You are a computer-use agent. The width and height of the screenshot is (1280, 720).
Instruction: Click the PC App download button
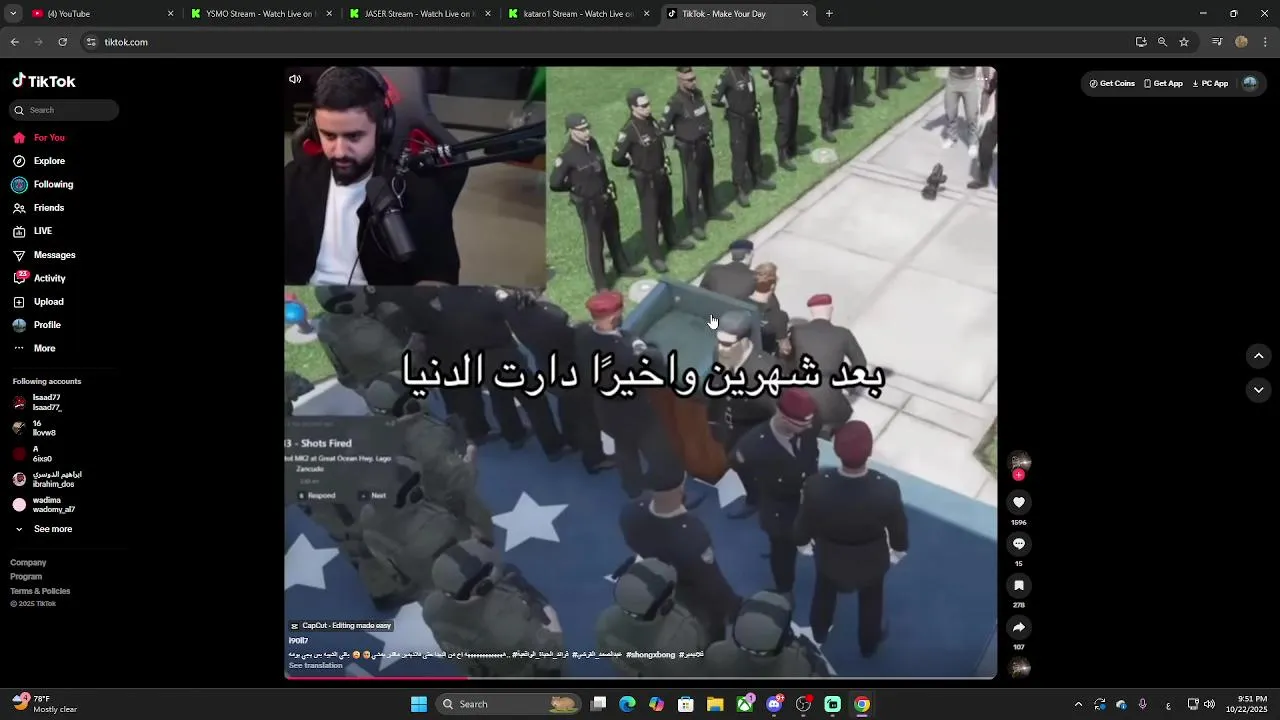point(1210,84)
